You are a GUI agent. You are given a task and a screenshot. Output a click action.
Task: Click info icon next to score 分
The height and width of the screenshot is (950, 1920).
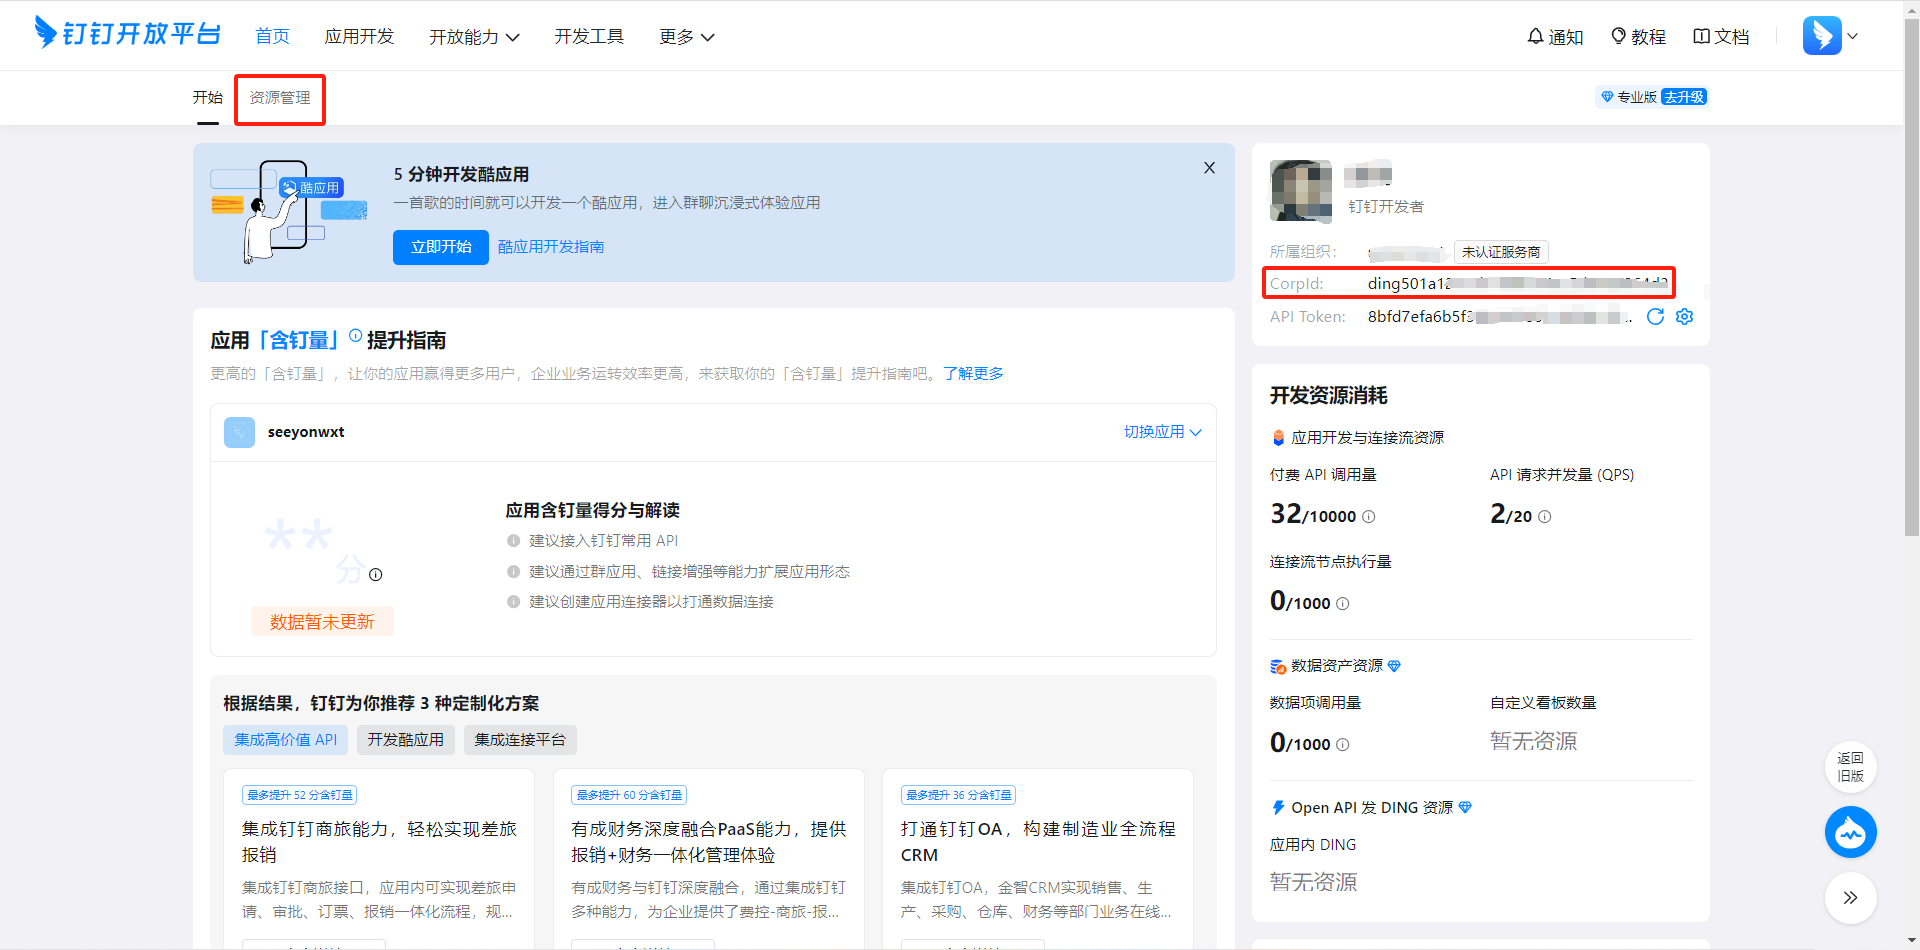(x=376, y=575)
